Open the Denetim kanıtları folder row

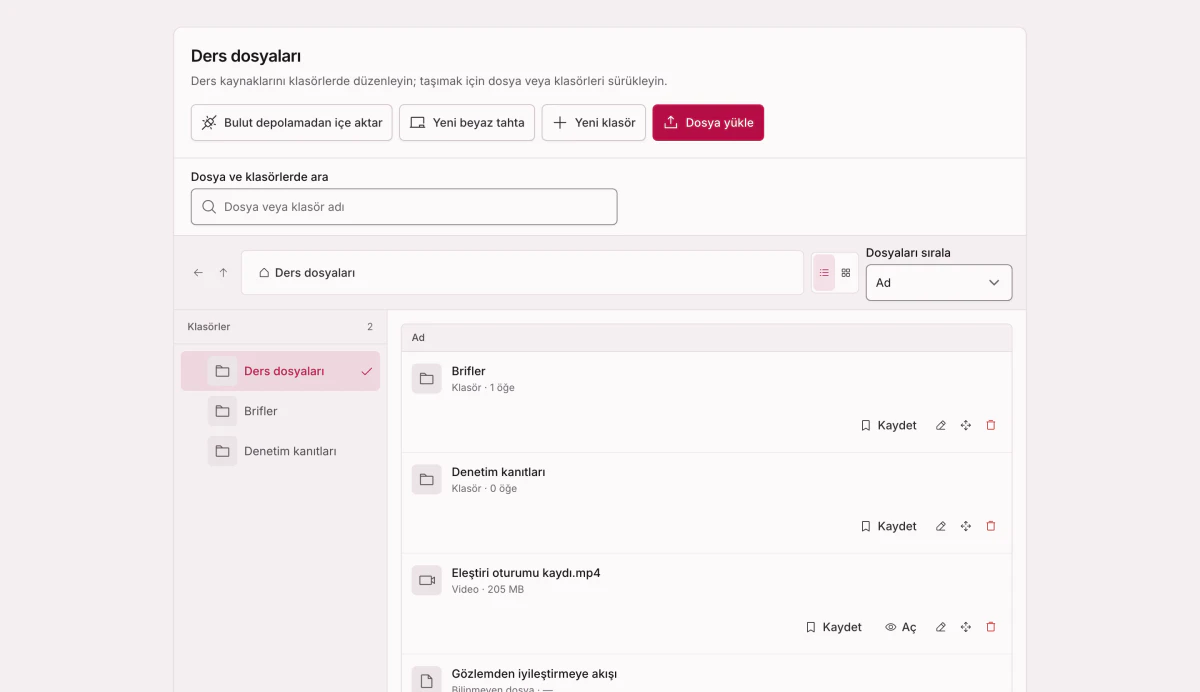[x=706, y=503]
